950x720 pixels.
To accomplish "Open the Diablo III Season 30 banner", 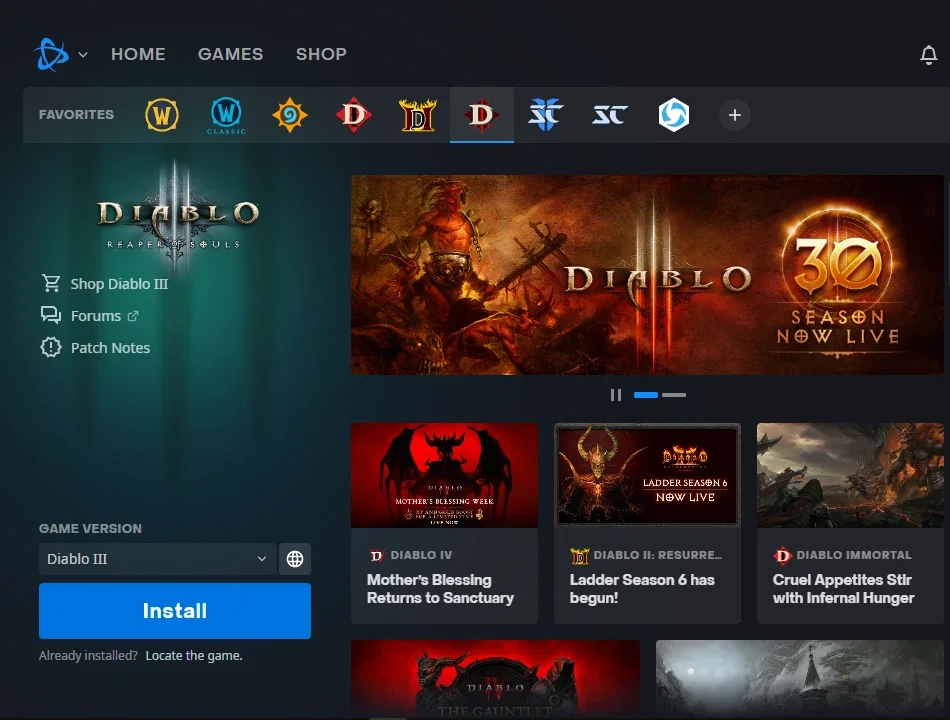I will click(x=647, y=275).
